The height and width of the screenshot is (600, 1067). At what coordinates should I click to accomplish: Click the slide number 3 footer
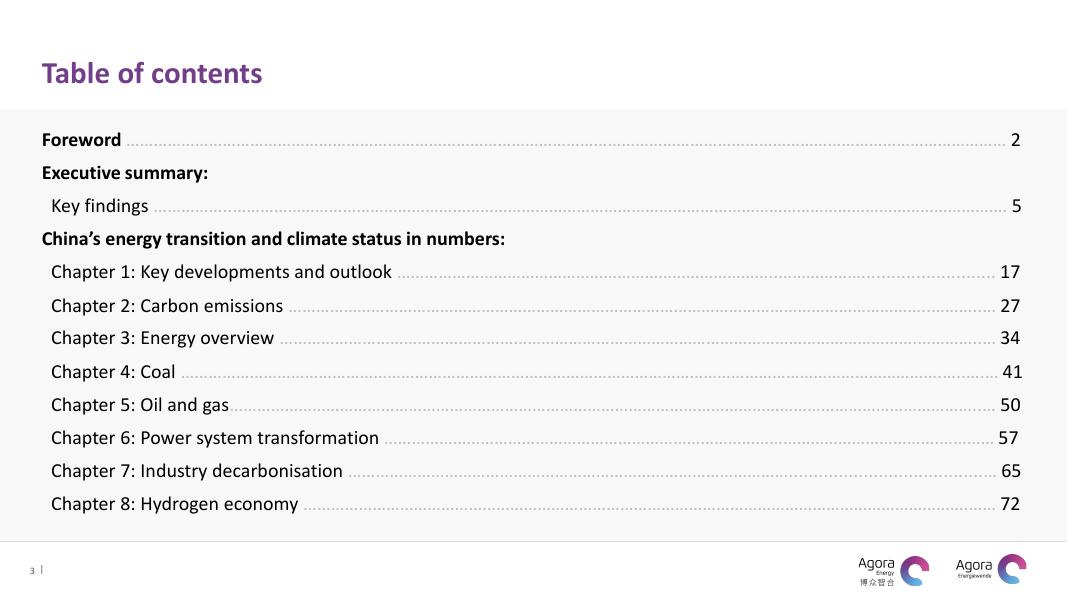pyautogui.click(x=32, y=571)
